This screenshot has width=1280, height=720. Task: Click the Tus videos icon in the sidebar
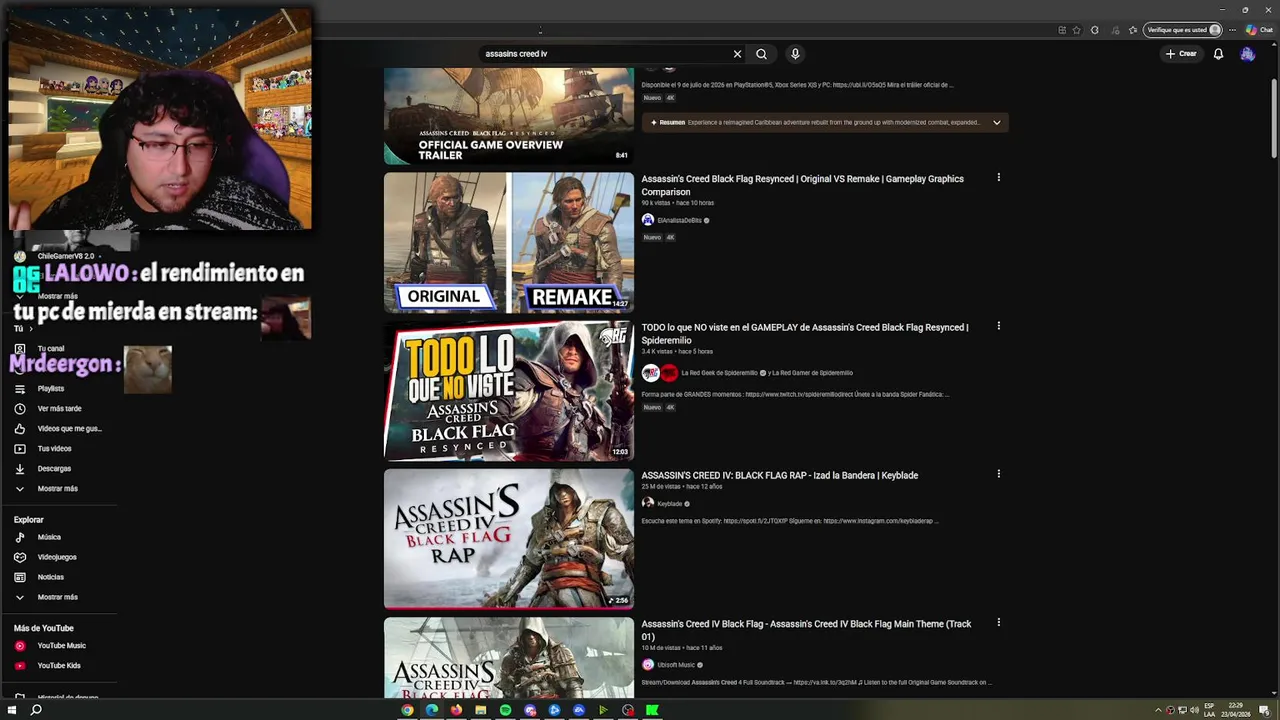point(19,449)
